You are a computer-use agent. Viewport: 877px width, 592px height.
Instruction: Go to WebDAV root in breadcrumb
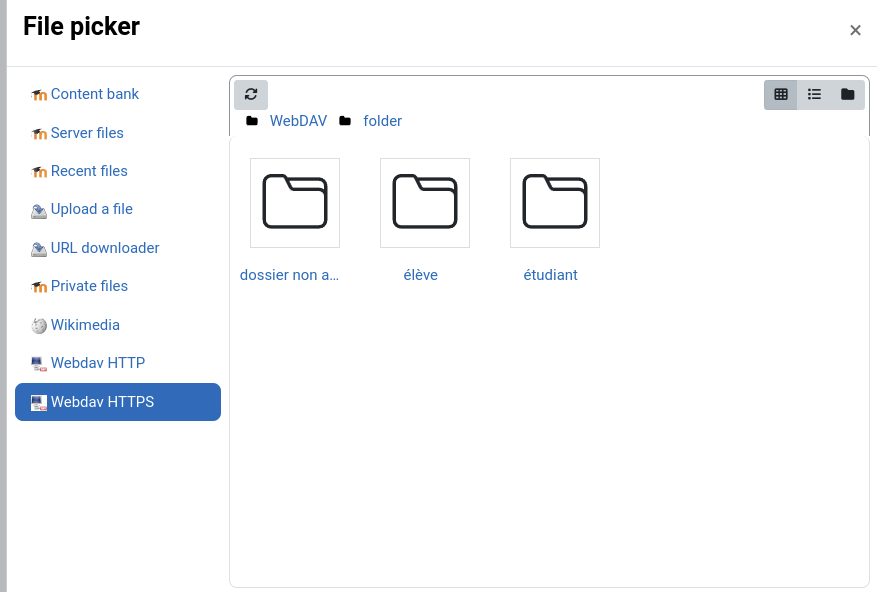coord(298,121)
